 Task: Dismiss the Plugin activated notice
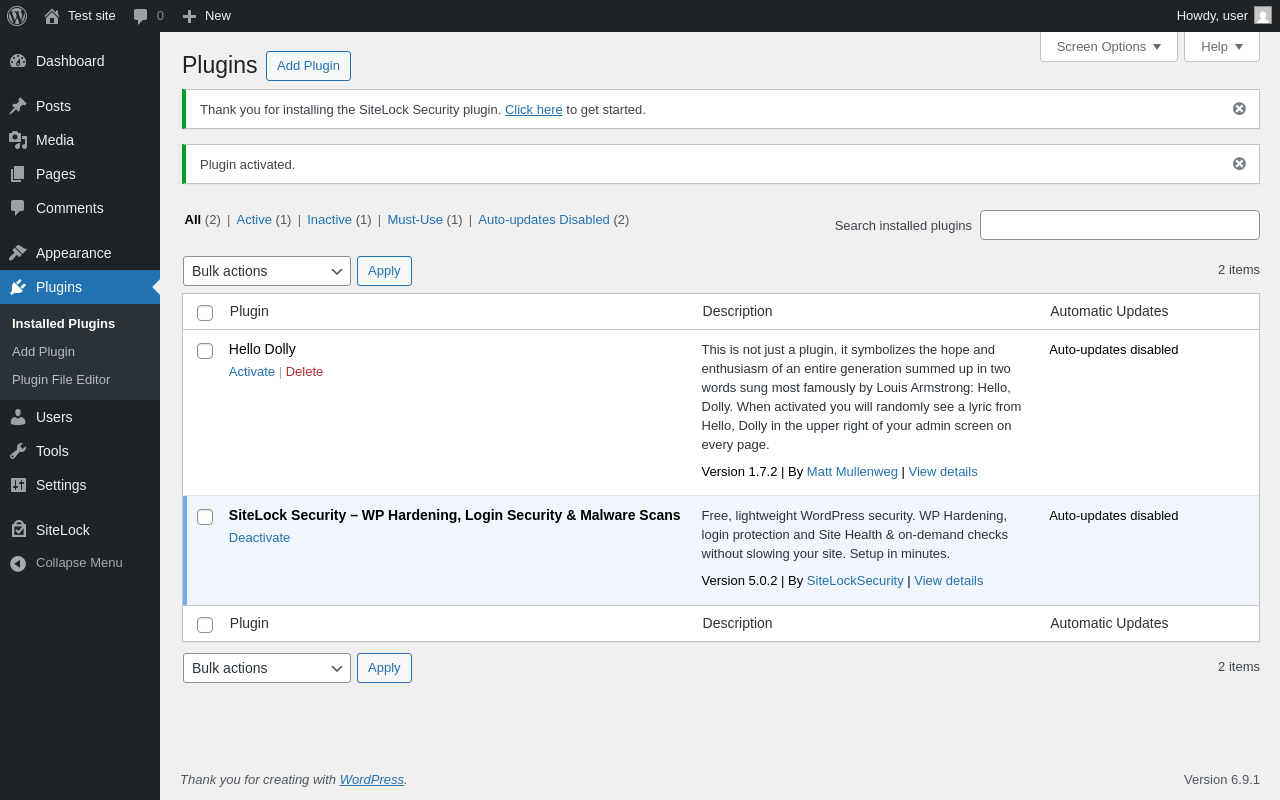click(1239, 164)
